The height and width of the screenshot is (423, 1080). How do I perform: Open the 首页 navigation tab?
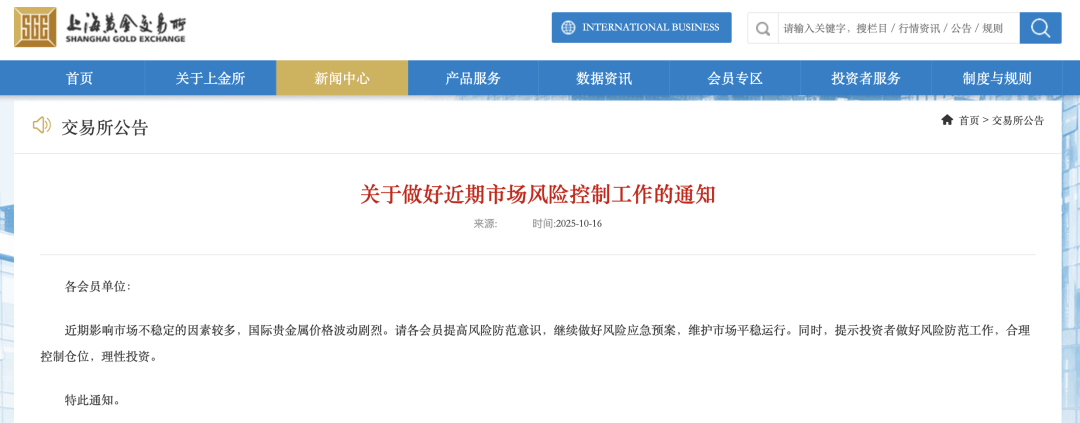[x=79, y=78]
